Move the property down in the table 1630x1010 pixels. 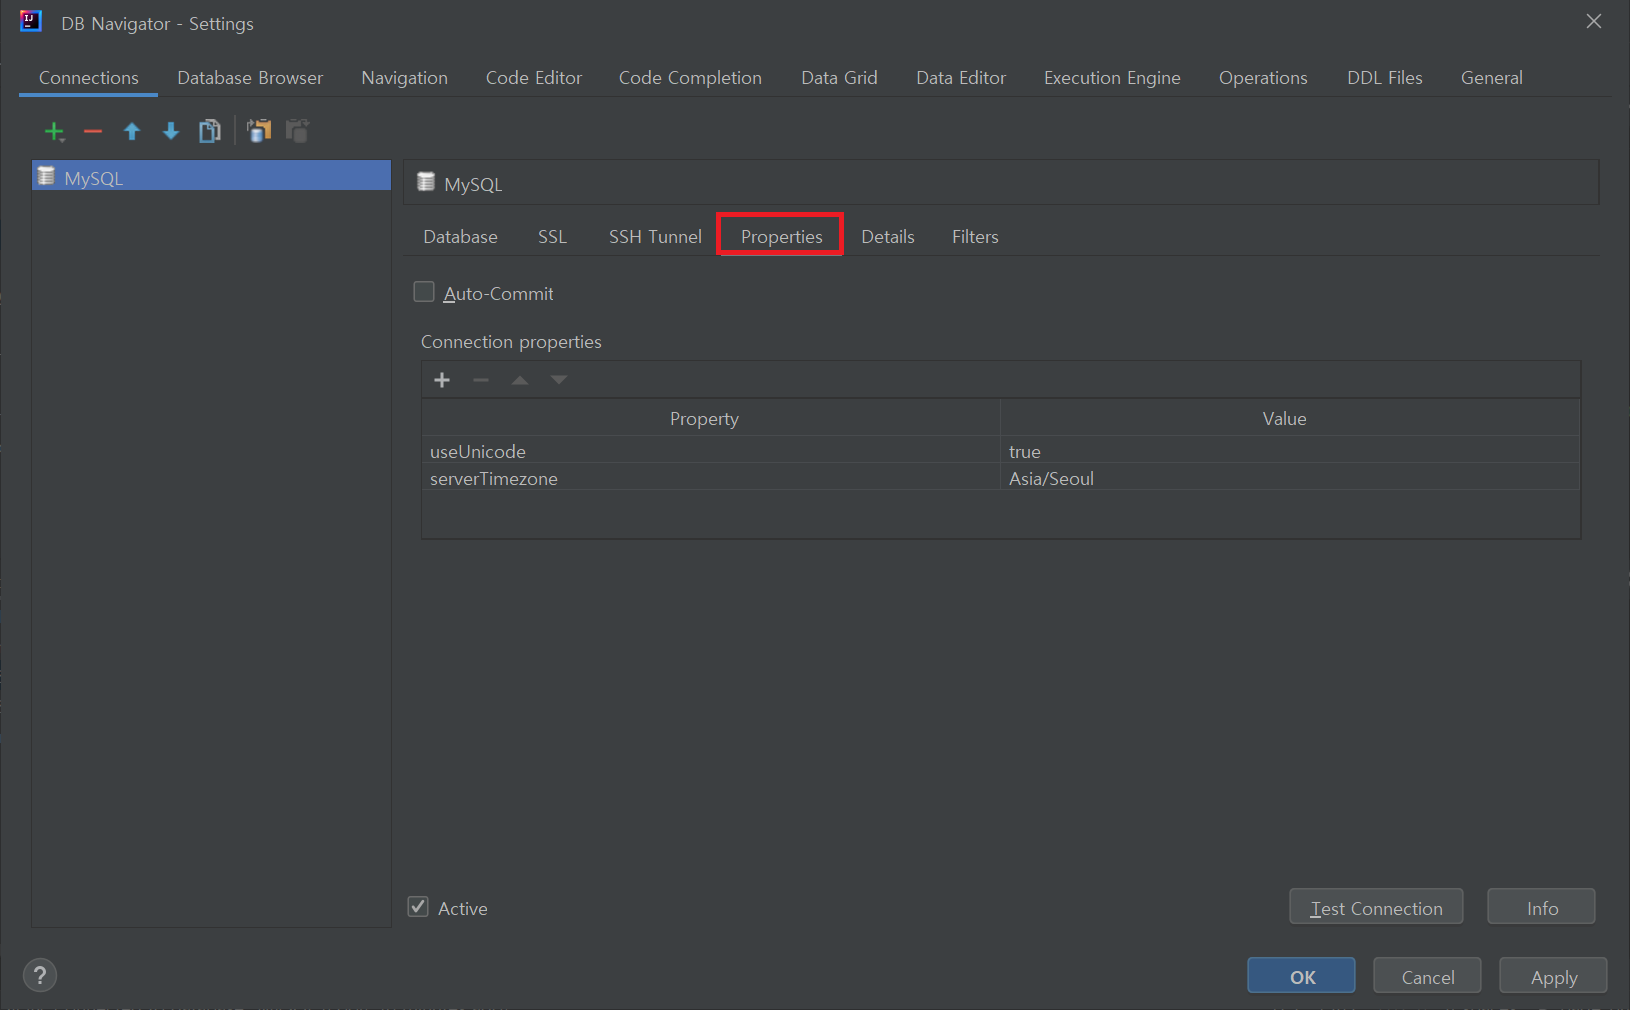pyautogui.click(x=559, y=380)
